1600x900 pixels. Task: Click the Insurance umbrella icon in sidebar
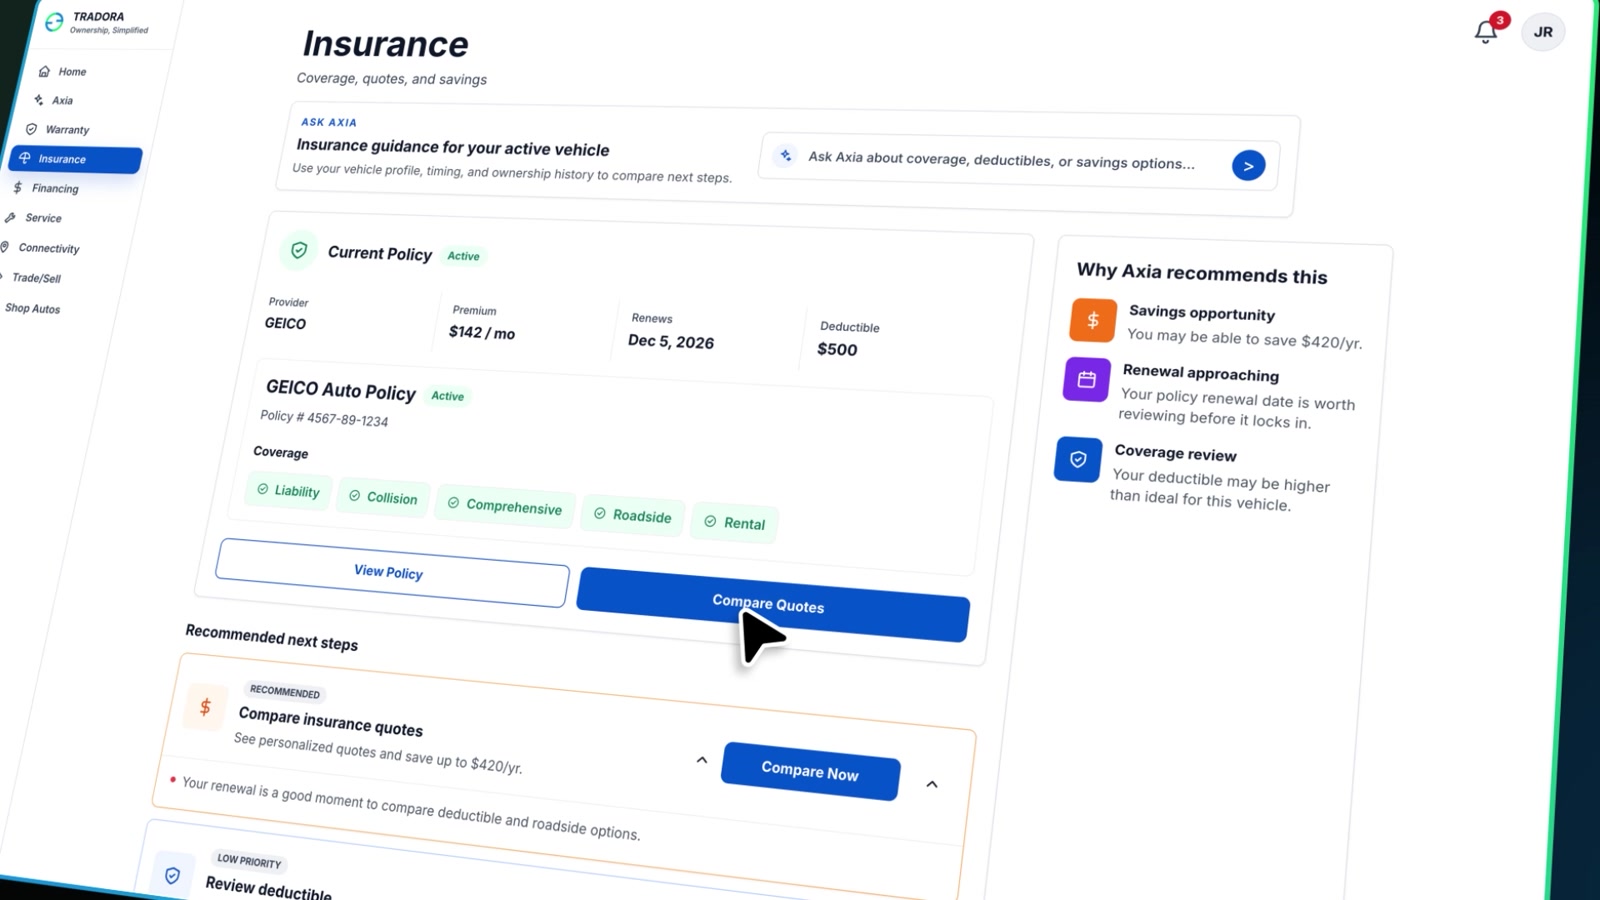(x=25, y=158)
